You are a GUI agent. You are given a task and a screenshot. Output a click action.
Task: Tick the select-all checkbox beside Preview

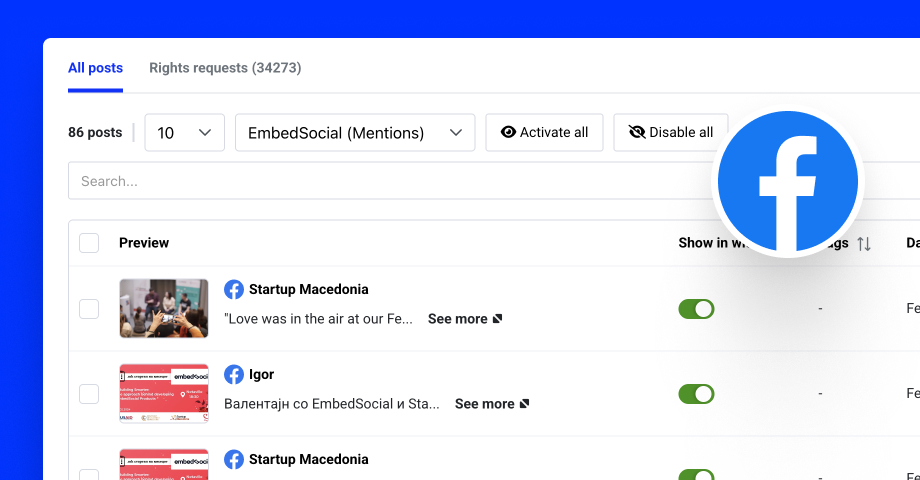(x=89, y=243)
